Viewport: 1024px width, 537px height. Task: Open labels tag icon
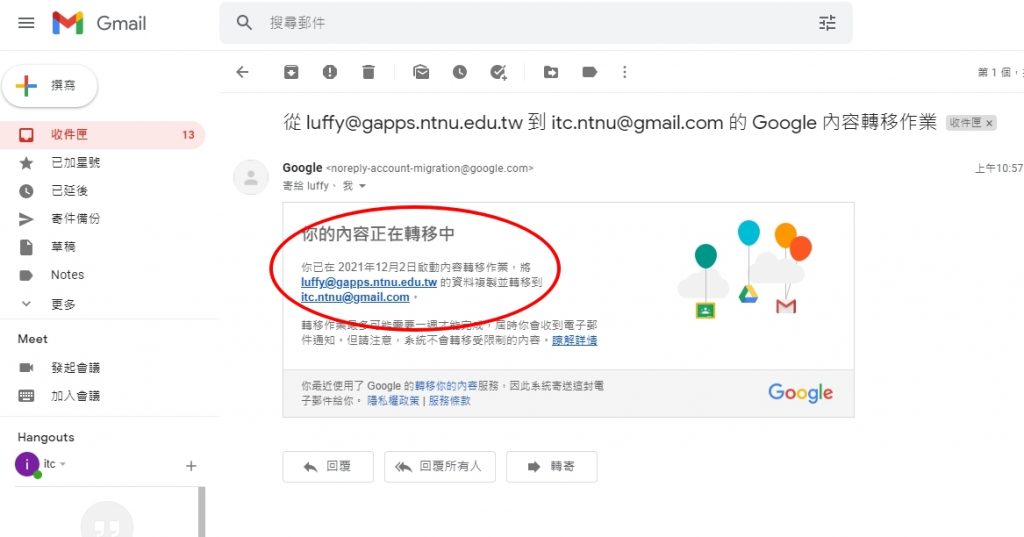pos(590,72)
